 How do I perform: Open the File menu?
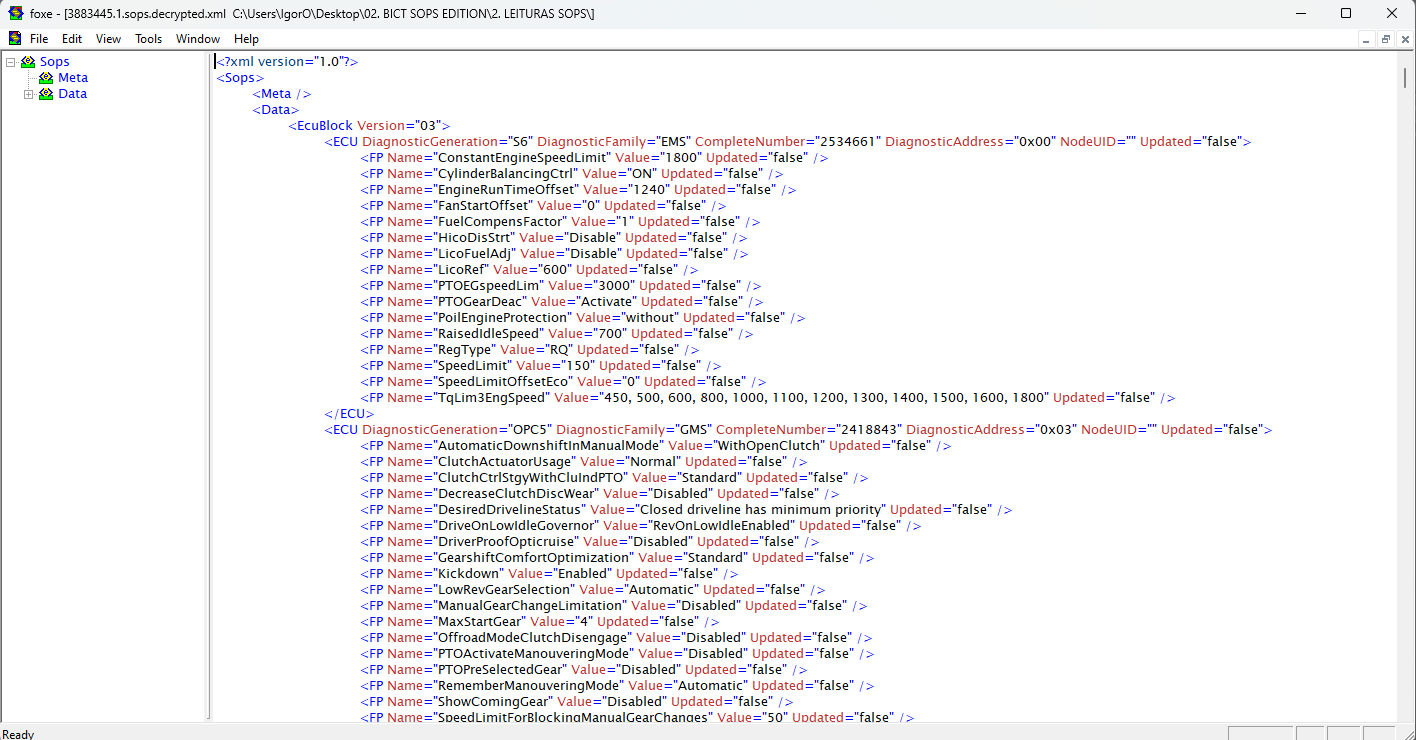tap(39, 38)
